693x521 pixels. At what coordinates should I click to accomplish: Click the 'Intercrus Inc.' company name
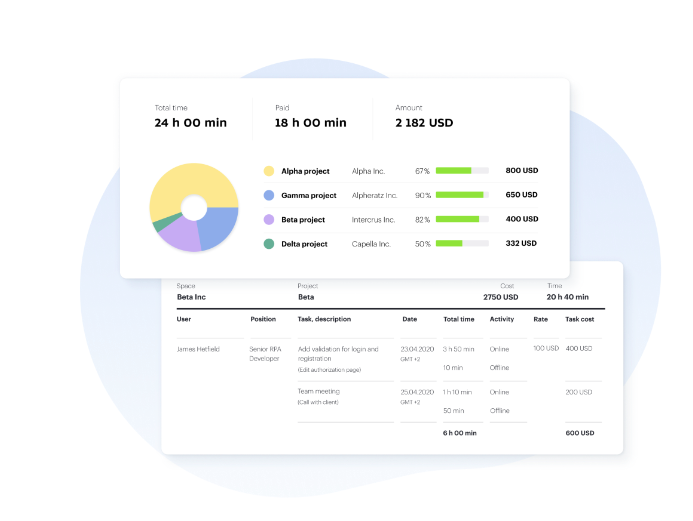[373, 220]
